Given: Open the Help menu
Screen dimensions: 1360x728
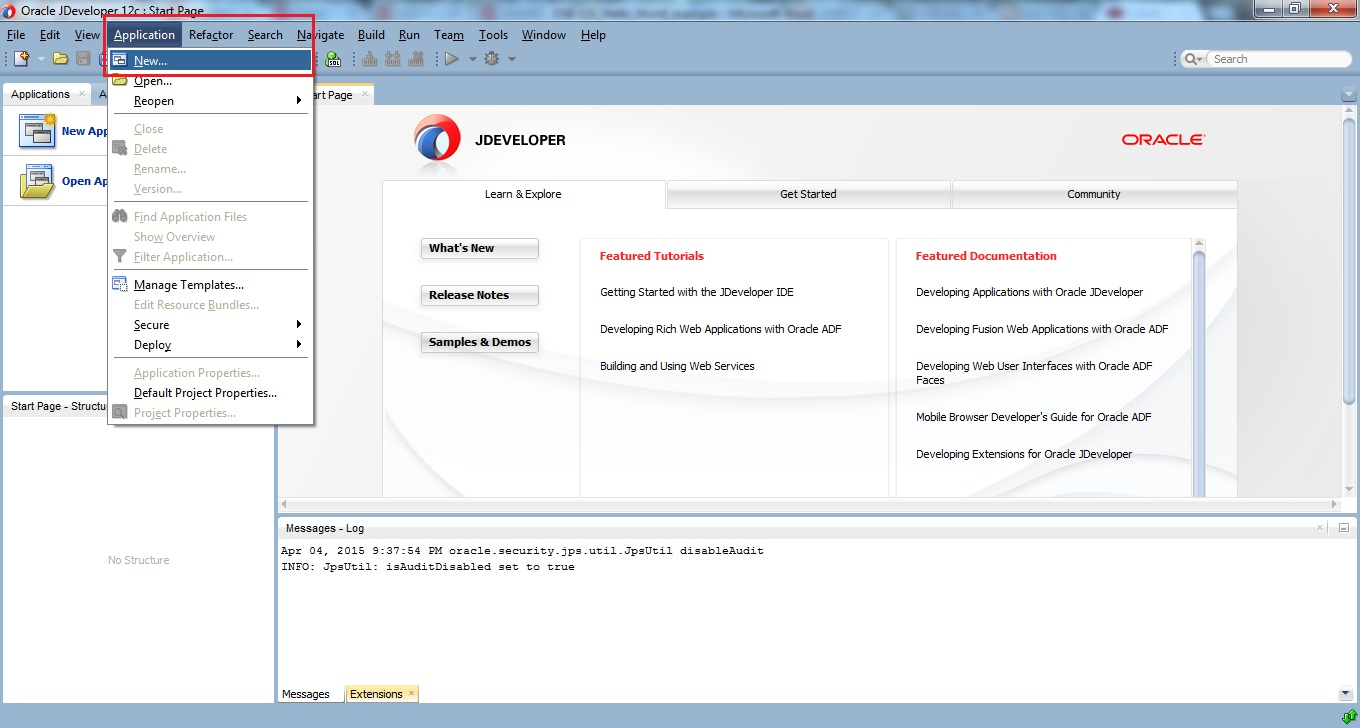Looking at the screenshot, I should pos(593,35).
